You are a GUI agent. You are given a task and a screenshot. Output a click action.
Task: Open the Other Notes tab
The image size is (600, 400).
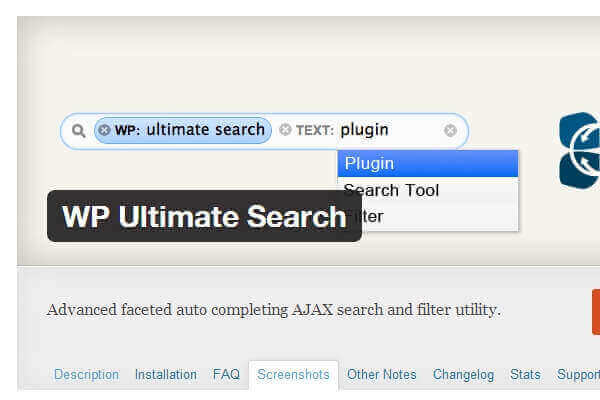[x=381, y=375]
